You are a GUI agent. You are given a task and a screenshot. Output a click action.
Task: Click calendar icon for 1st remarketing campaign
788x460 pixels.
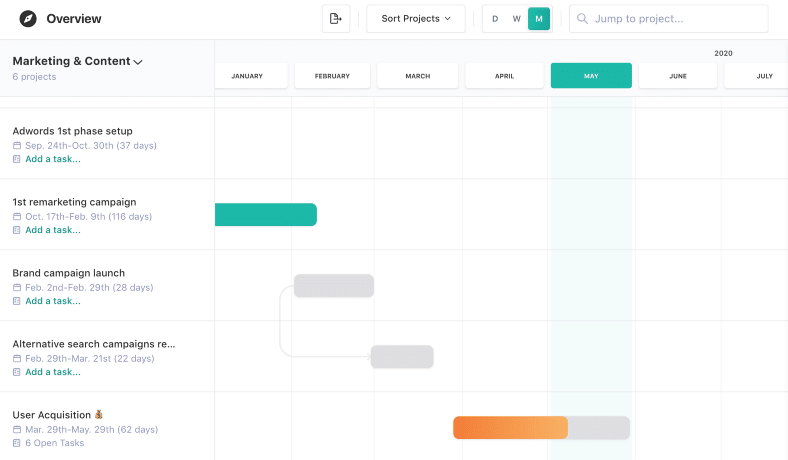click(x=17, y=216)
